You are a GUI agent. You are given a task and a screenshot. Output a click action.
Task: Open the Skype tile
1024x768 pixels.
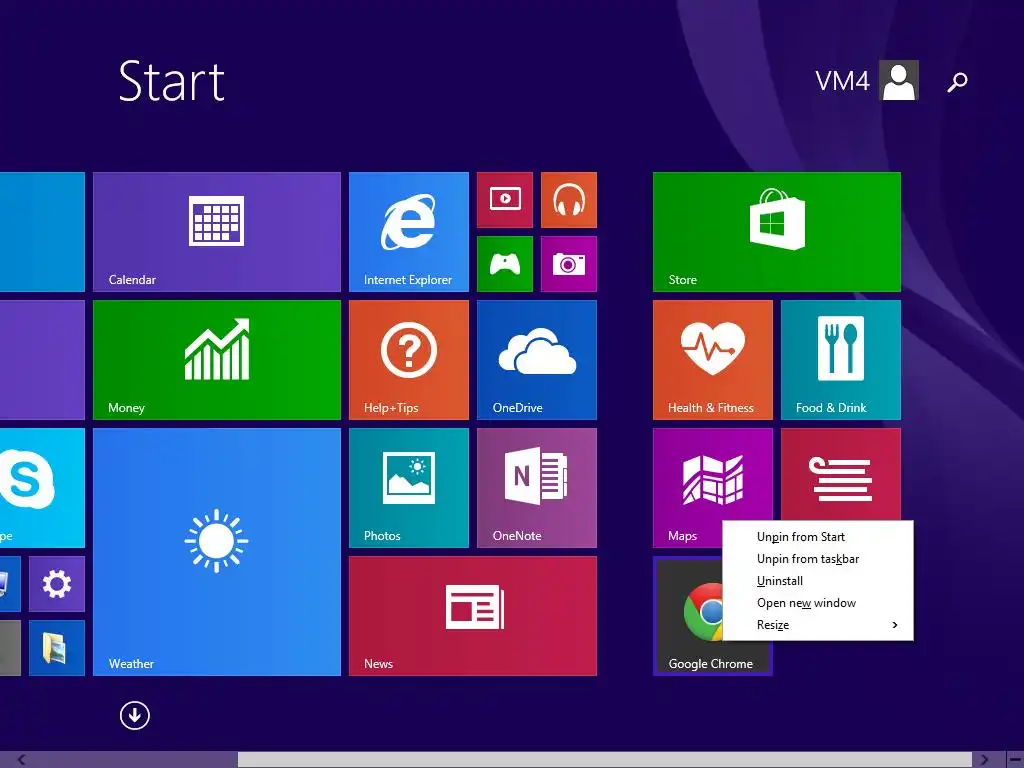point(42,488)
